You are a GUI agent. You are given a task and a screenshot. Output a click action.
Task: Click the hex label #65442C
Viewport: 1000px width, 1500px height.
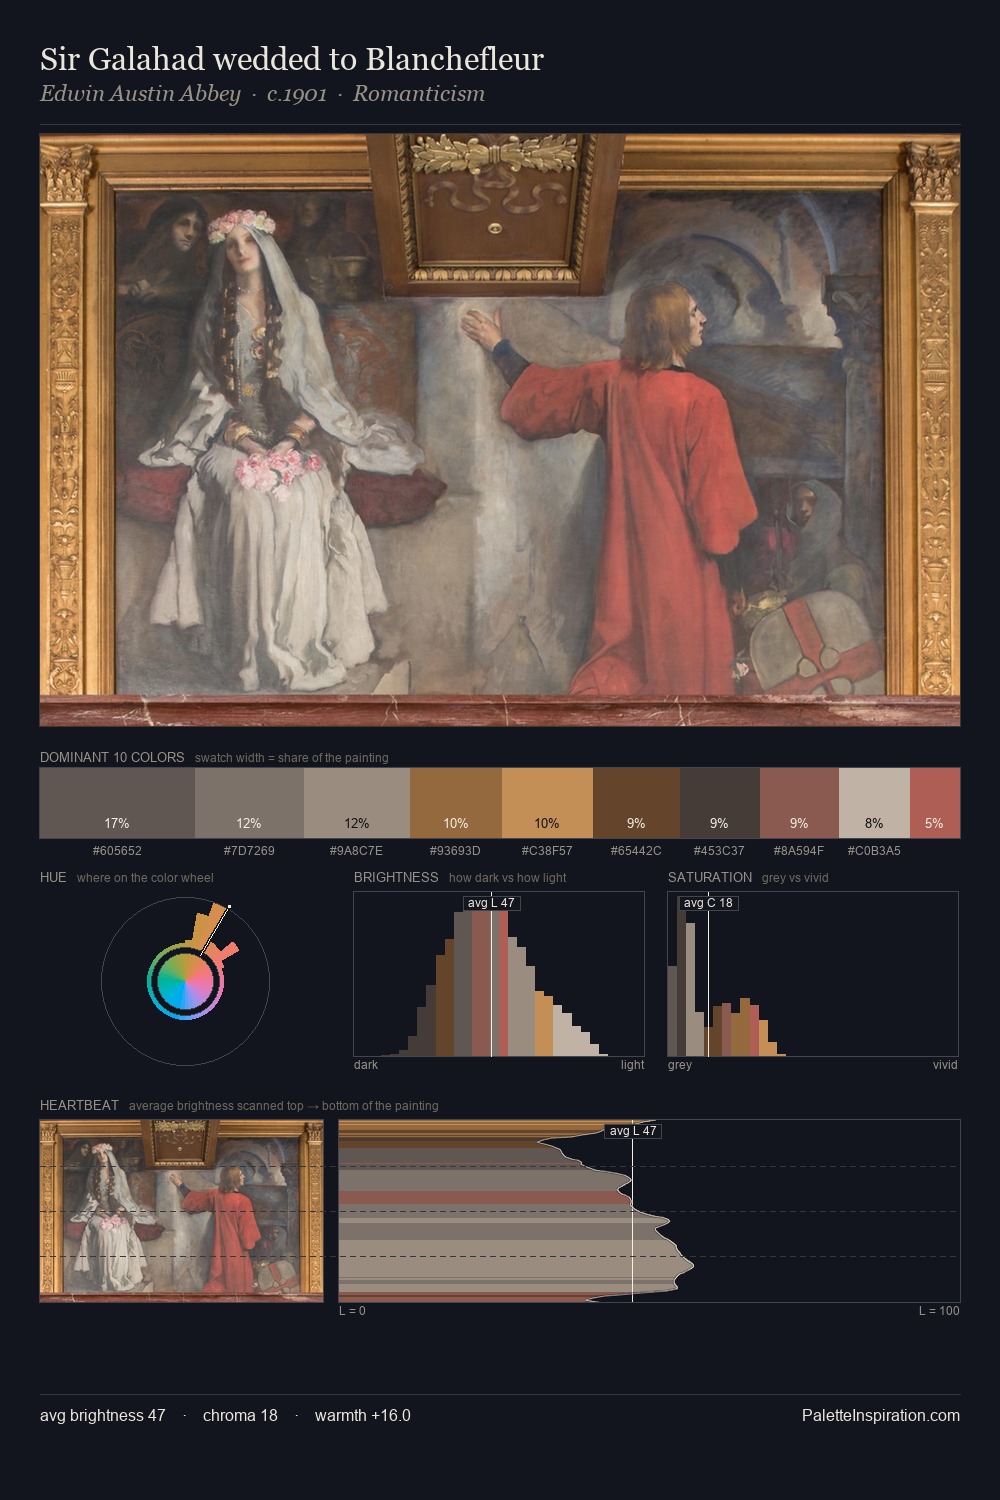pyautogui.click(x=636, y=851)
